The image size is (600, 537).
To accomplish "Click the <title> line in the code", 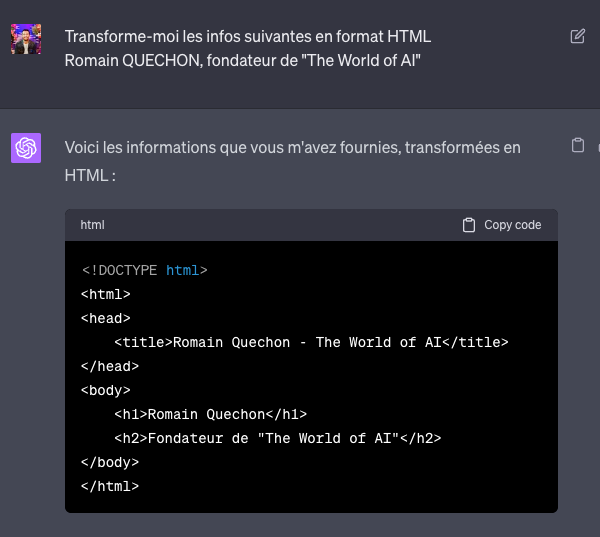I will click(311, 342).
